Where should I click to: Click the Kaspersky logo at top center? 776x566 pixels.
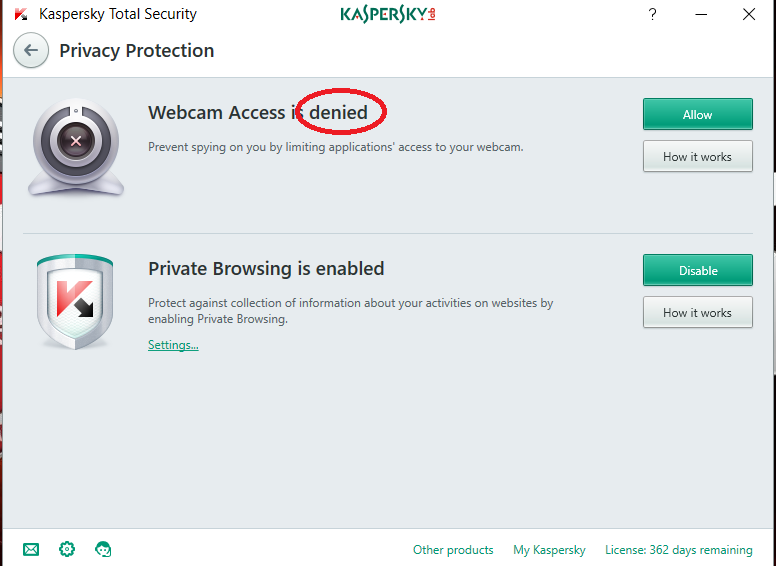pos(387,14)
